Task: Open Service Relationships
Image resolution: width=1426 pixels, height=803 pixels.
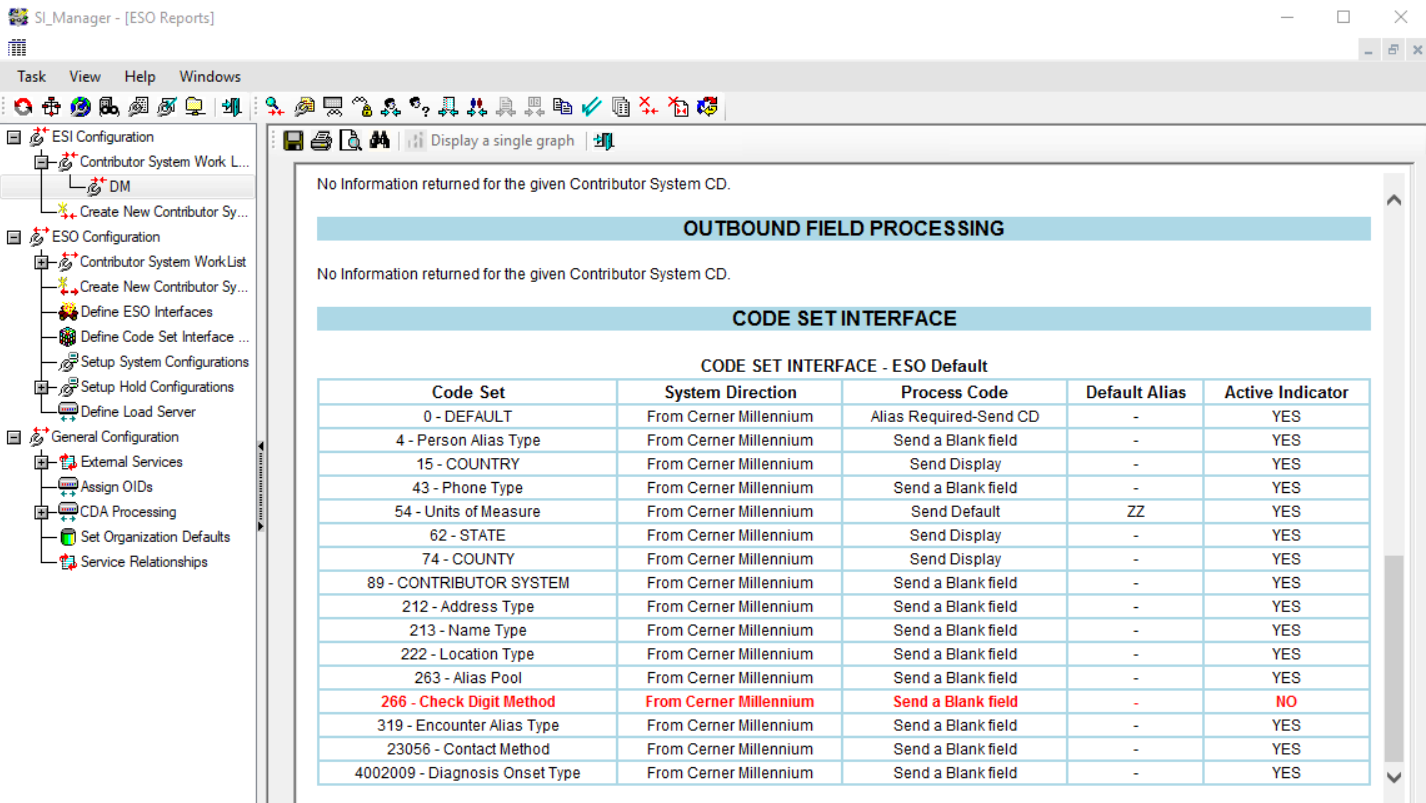Action: [144, 562]
